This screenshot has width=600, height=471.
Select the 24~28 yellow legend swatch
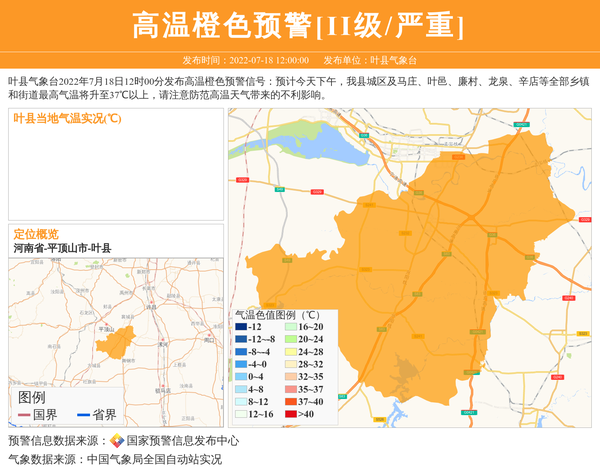[291, 352]
